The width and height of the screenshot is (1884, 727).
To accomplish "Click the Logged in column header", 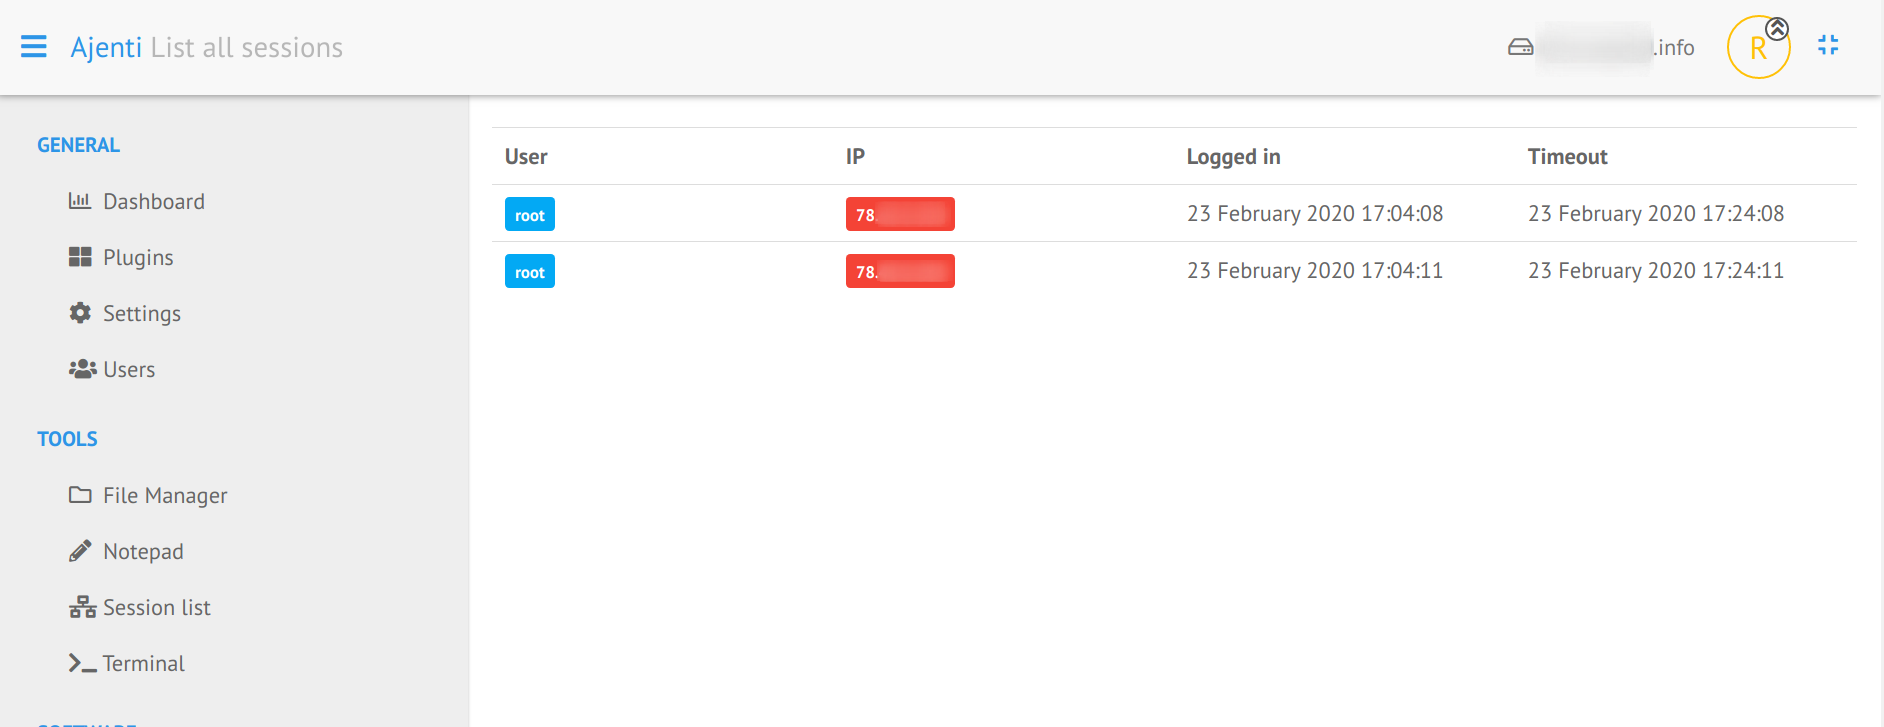I will coord(1233,157).
